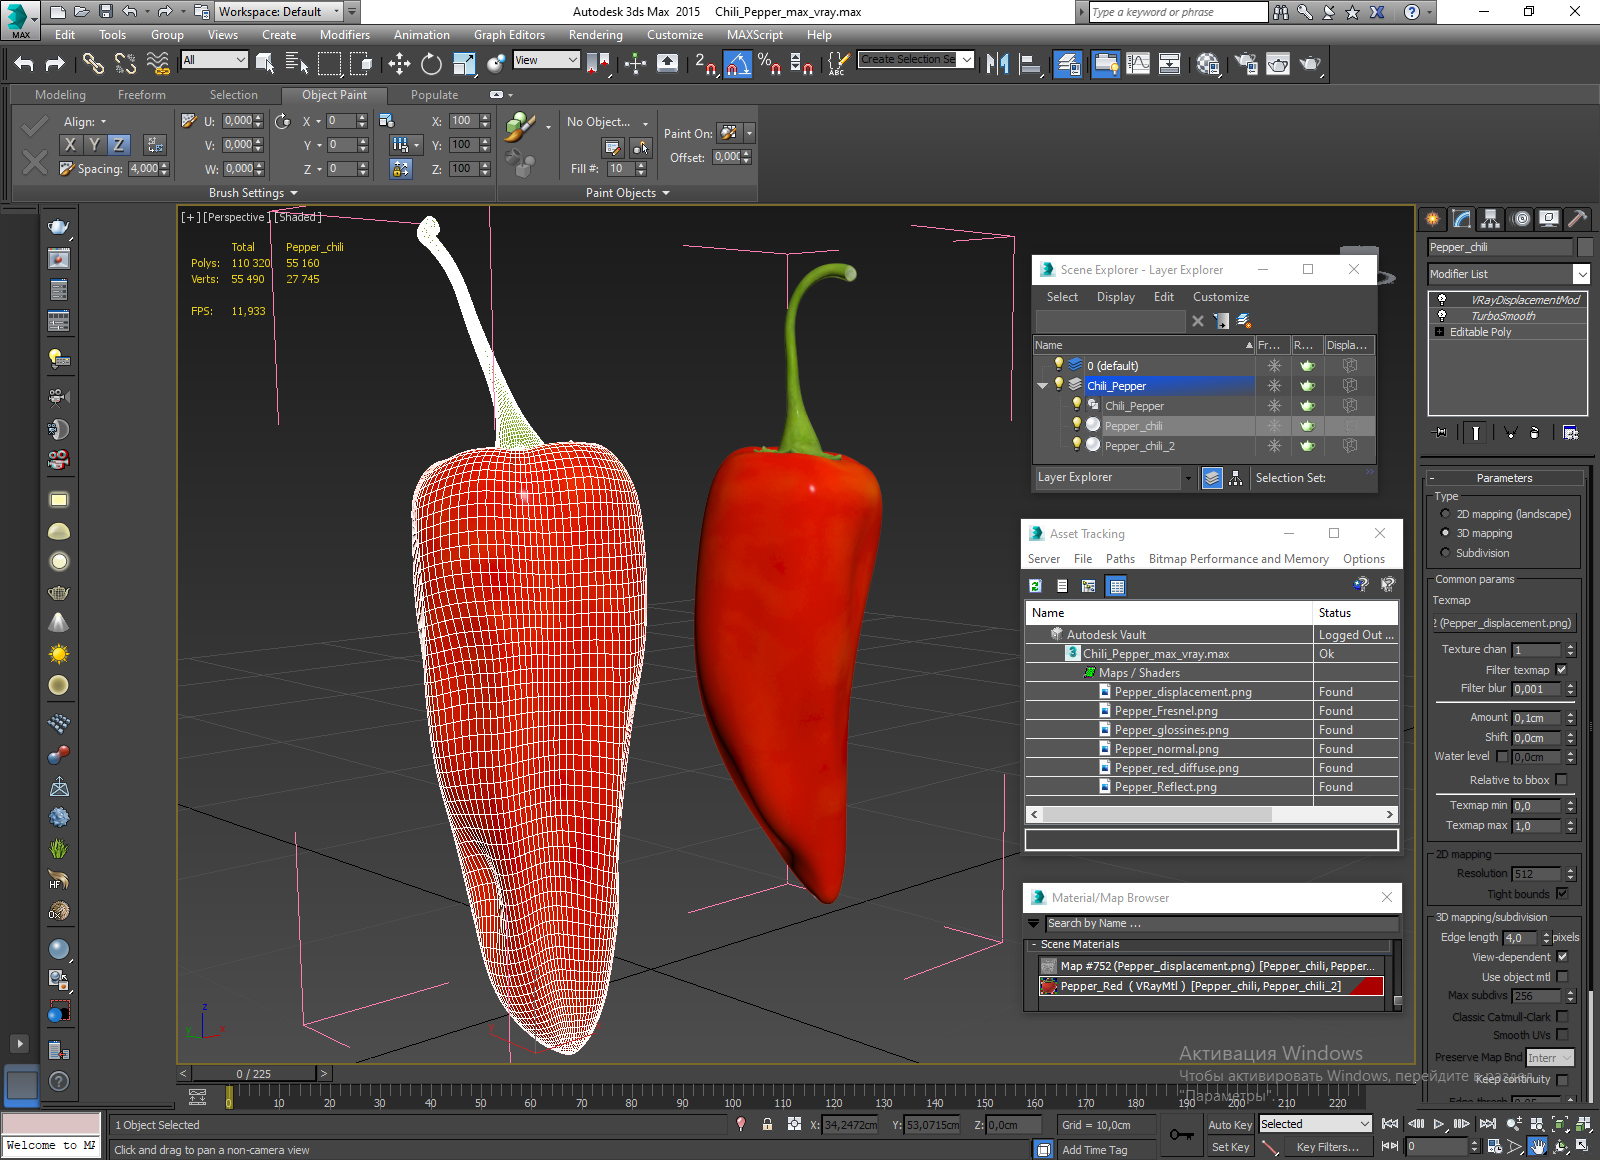Uncheck the Filter texmap checkbox
1600x1160 pixels.
[1562, 670]
